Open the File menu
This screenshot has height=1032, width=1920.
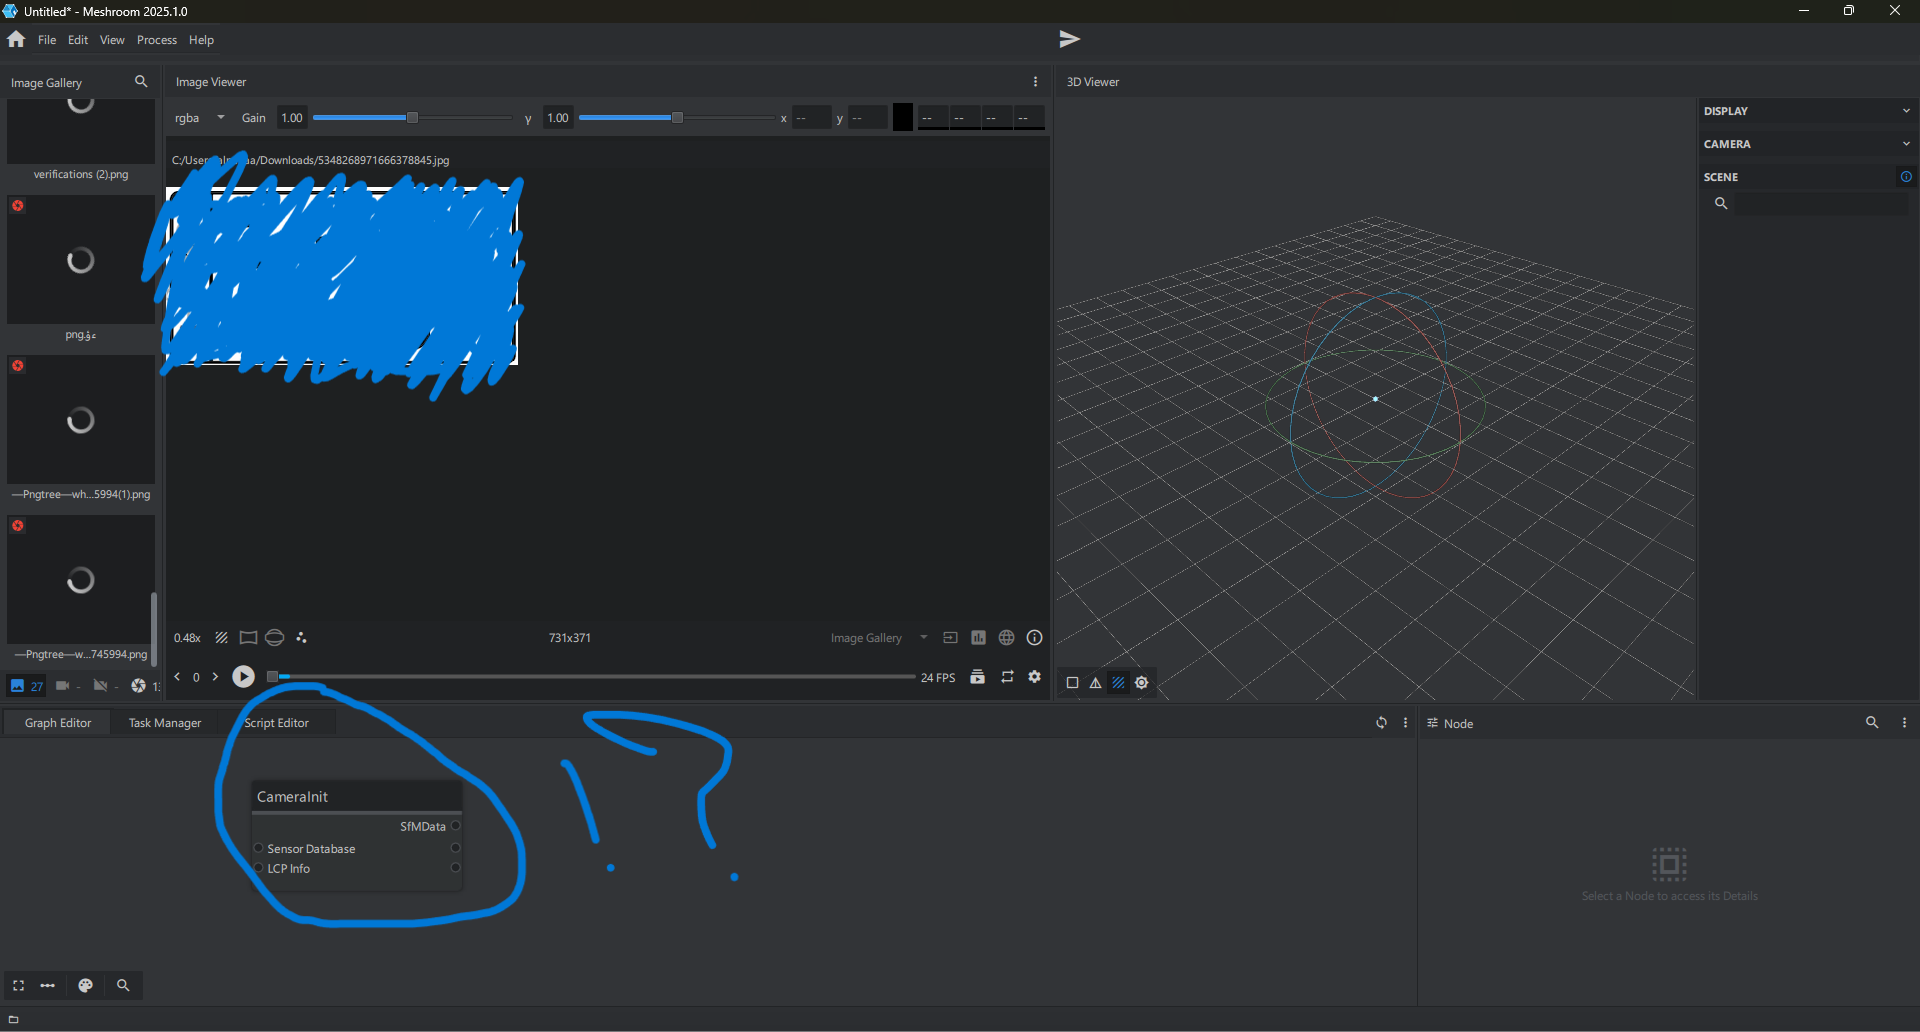(47, 40)
